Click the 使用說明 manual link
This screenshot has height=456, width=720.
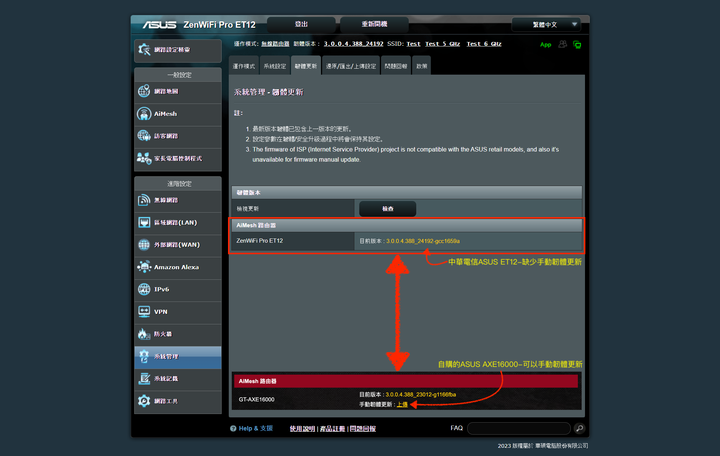(x=302, y=428)
